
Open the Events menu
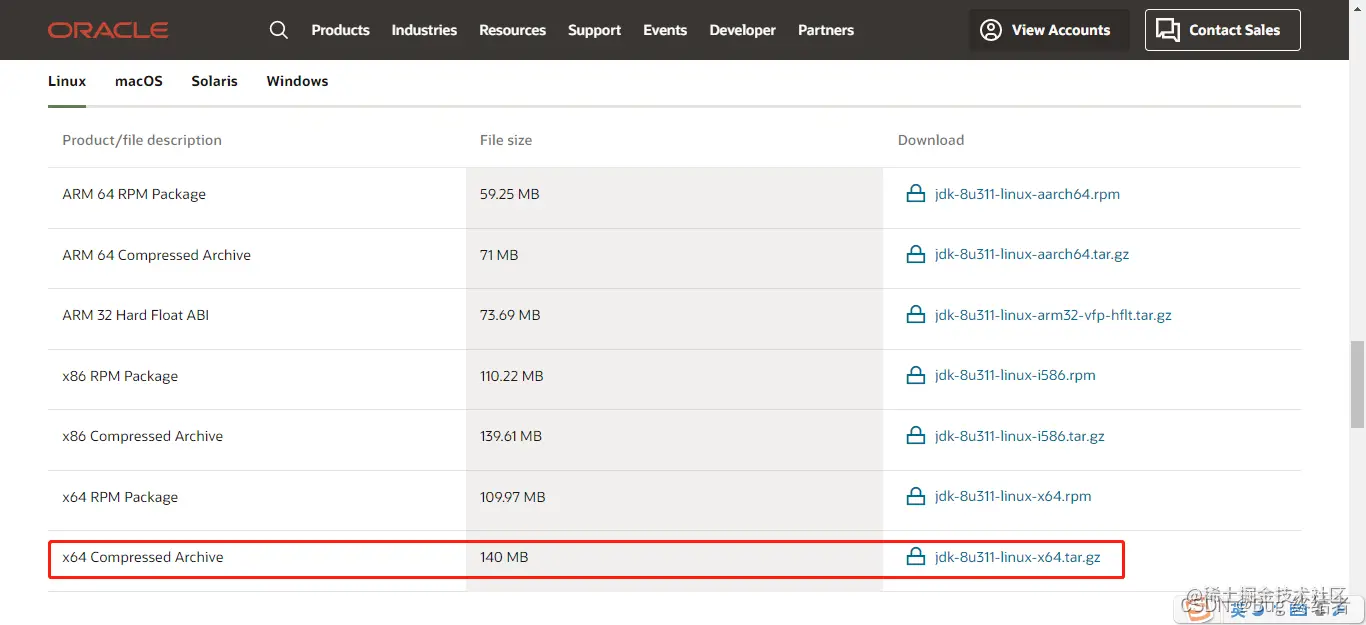point(665,30)
